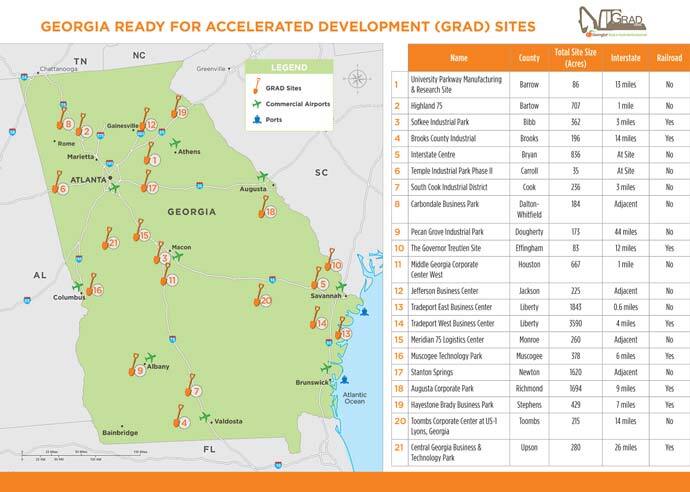Click Interstate Centre in the table
690x492 pixels.
coord(433,154)
